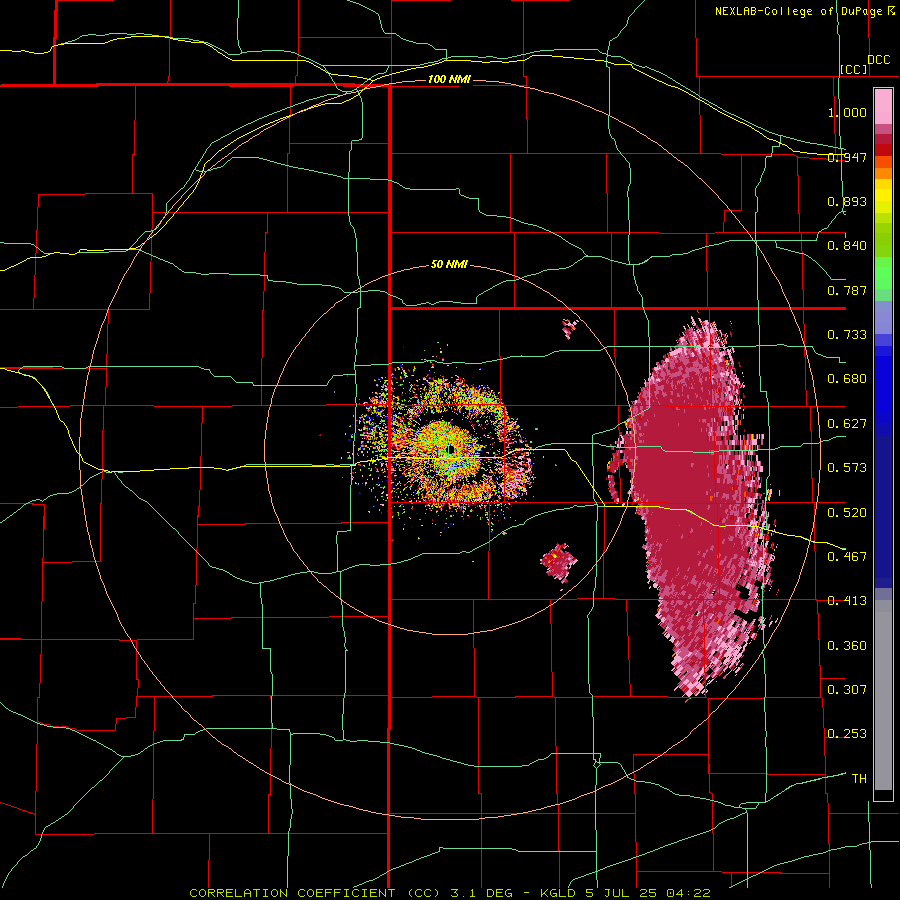
Task: Click the 100 NMI range ring label
Action: pyautogui.click(x=449, y=79)
